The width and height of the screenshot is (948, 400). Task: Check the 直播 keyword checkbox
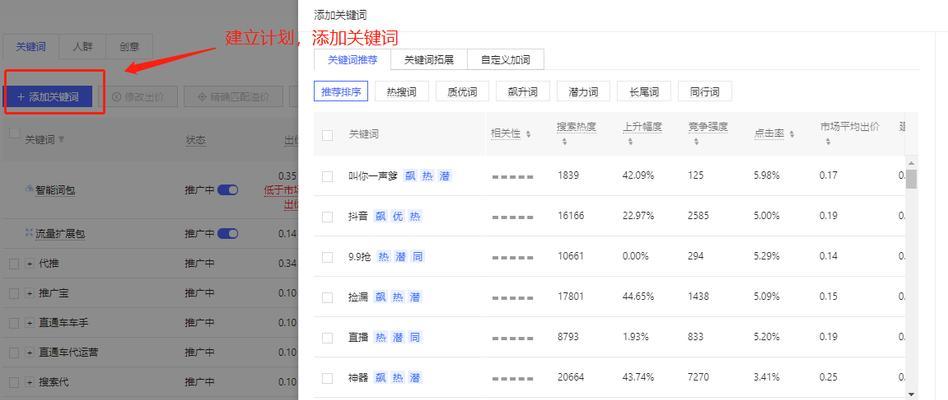click(x=327, y=338)
